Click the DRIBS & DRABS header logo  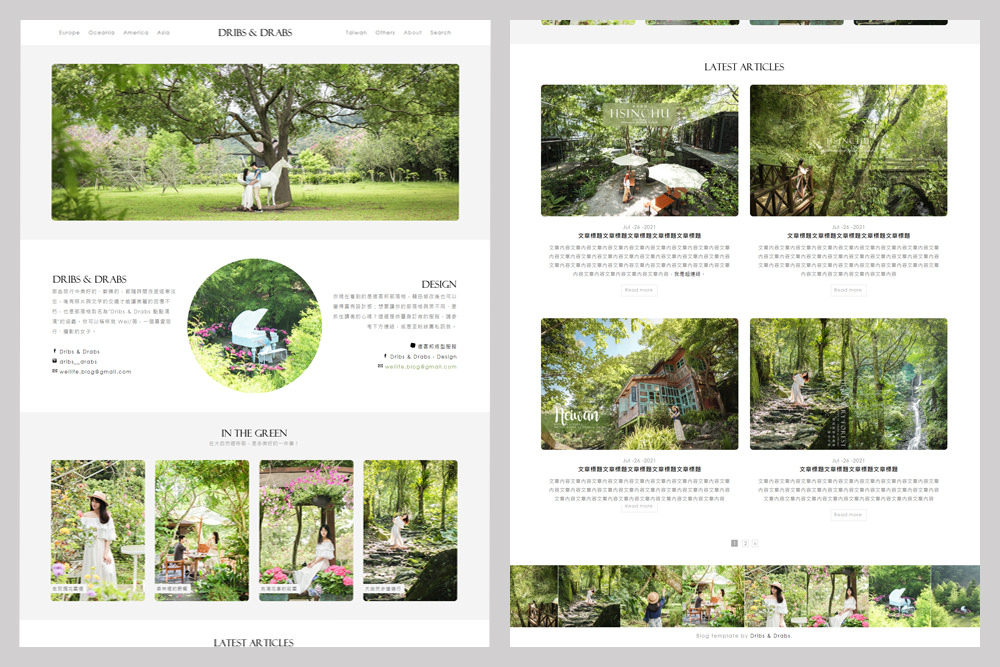click(255, 33)
